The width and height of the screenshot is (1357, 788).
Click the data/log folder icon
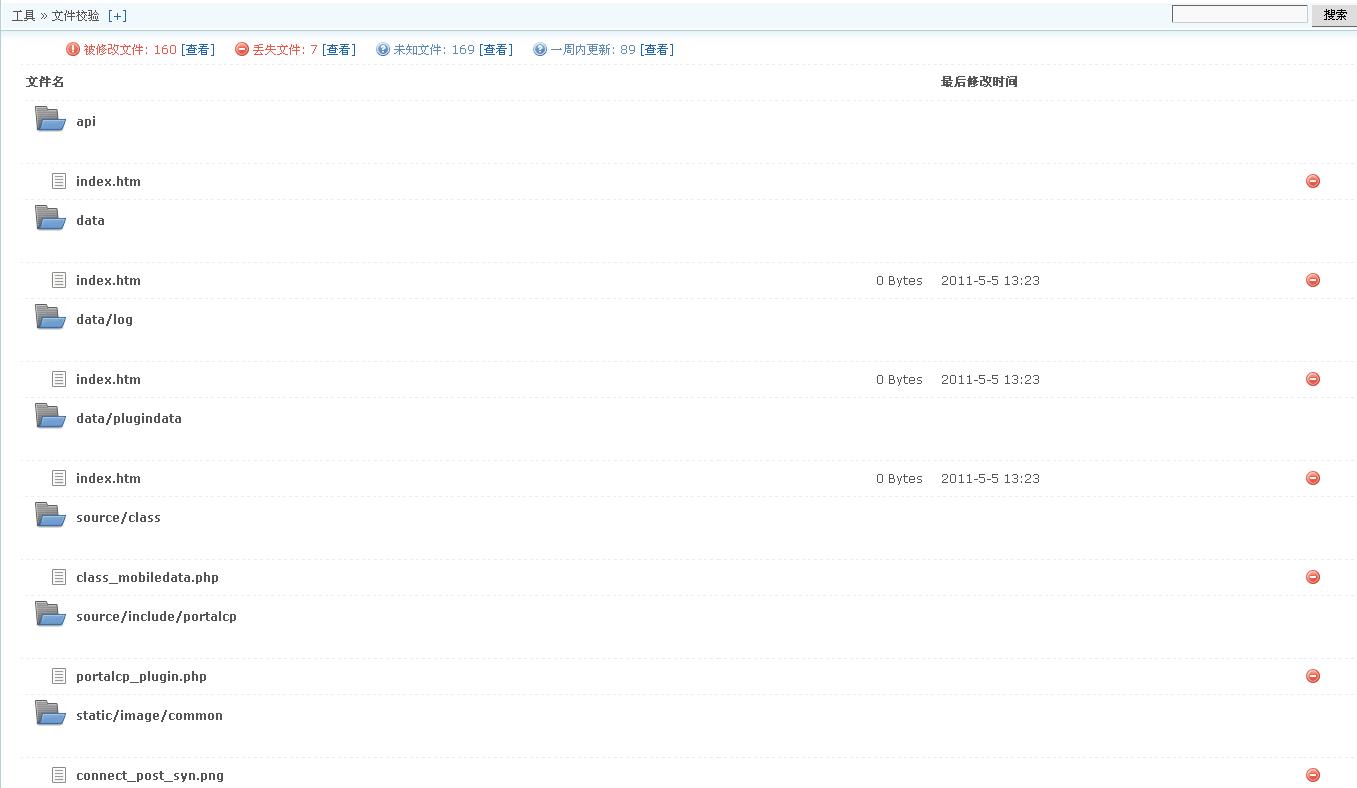51,317
